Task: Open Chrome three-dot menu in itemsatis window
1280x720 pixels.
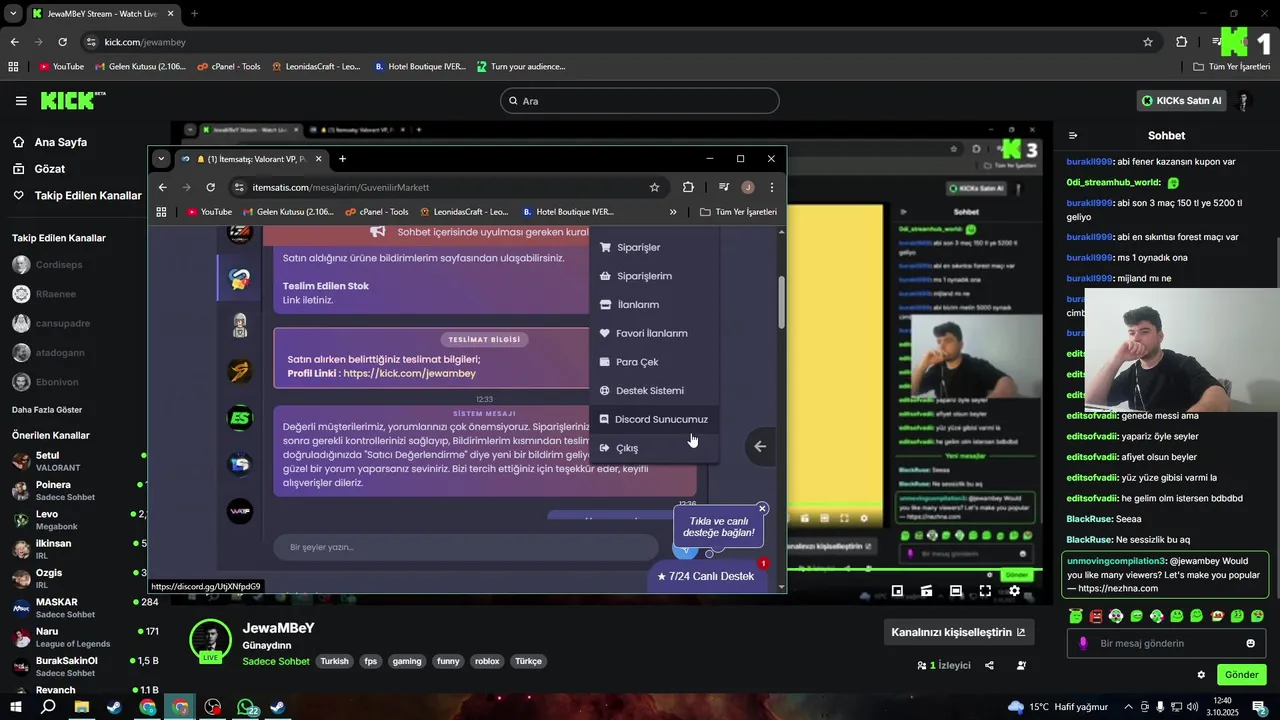Action: [x=772, y=187]
